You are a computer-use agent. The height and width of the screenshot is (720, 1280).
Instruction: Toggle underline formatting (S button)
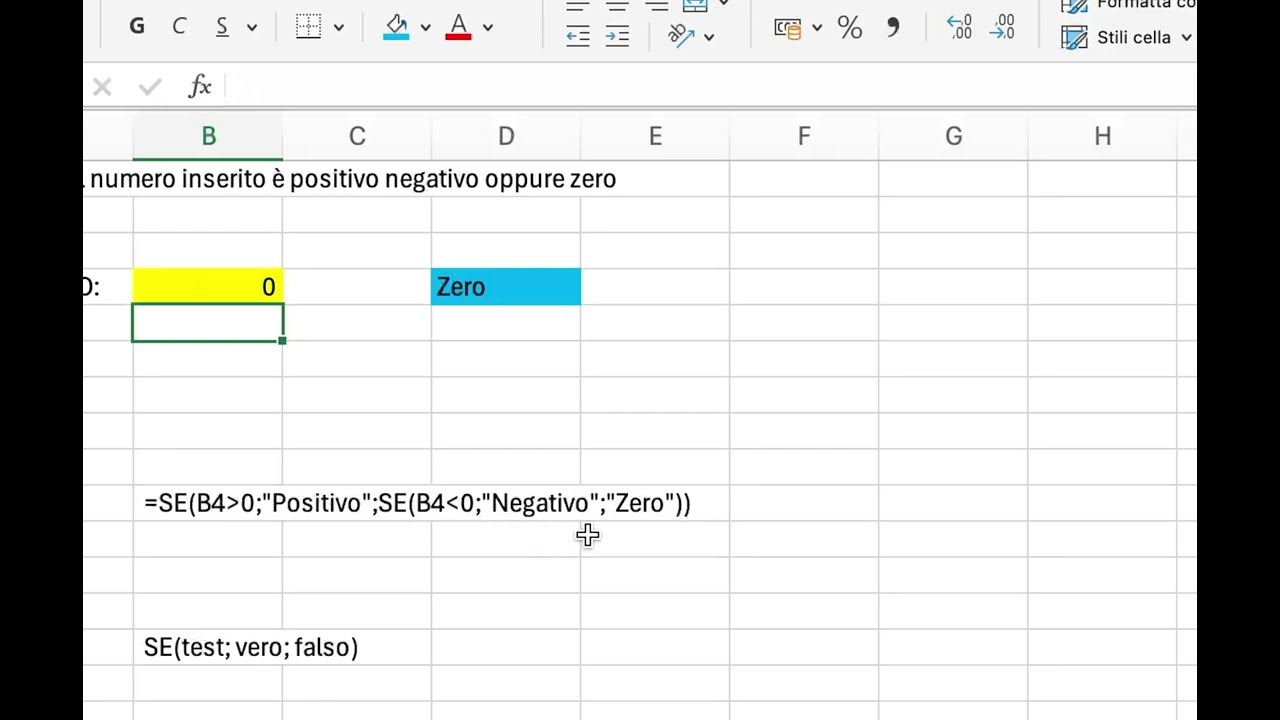tap(222, 27)
